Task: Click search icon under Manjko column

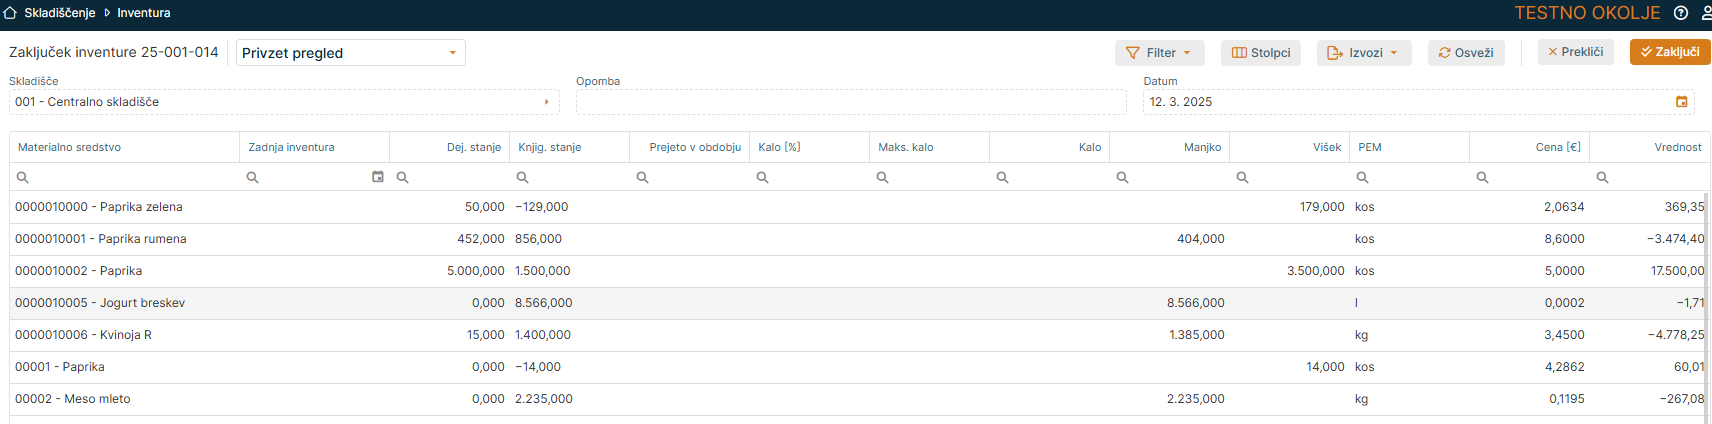Action: point(1123,177)
